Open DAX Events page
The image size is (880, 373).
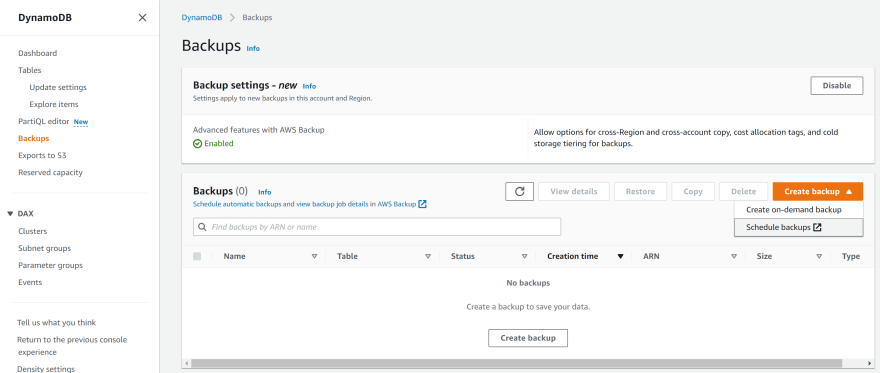[x=30, y=282]
